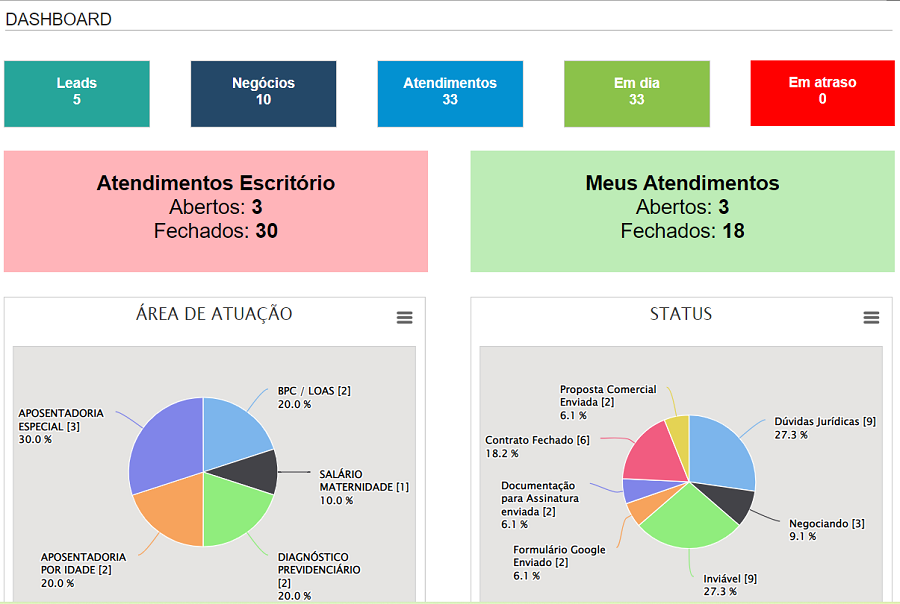The image size is (900, 604).
Task: Click the pink Contrato Fechado slice
Action: point(652,454)
